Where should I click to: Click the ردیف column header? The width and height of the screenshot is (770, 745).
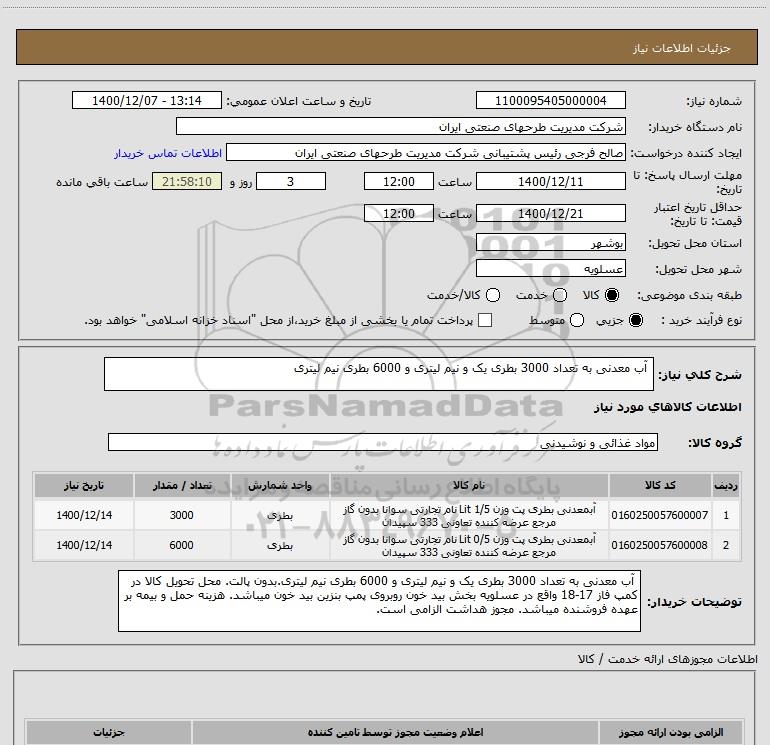click(726, 485)
